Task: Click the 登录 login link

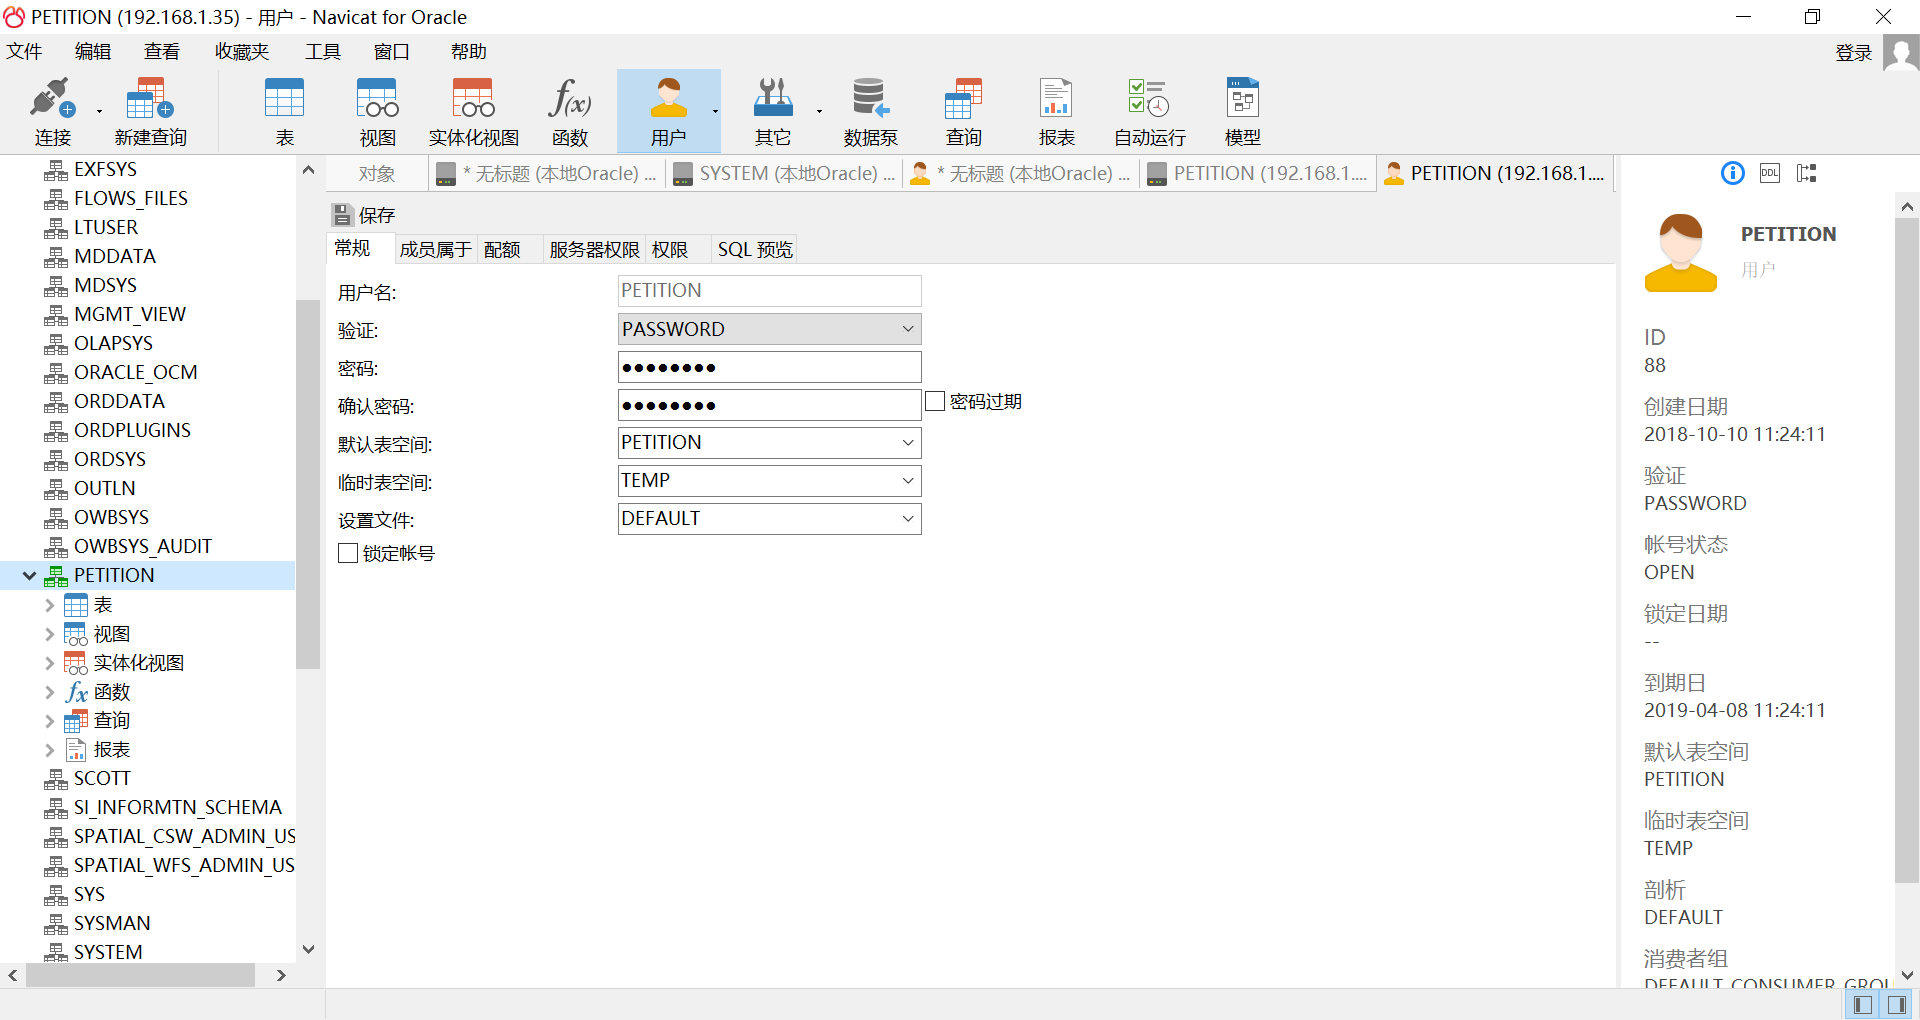Action: pos(1853,53)
